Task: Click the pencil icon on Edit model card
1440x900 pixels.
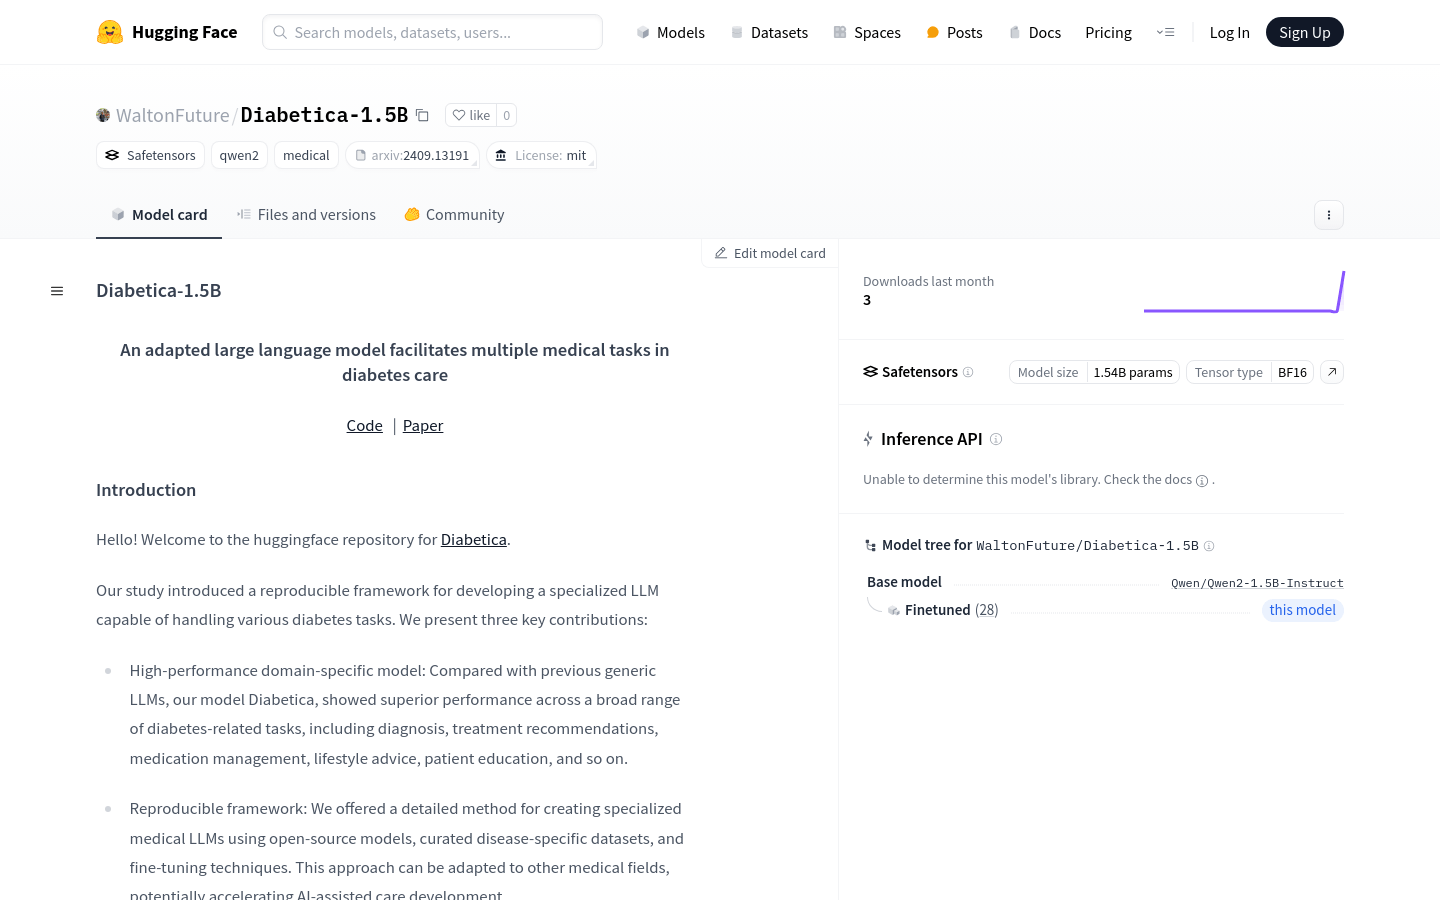Action: pyautogui.click(x=721, y=253)
